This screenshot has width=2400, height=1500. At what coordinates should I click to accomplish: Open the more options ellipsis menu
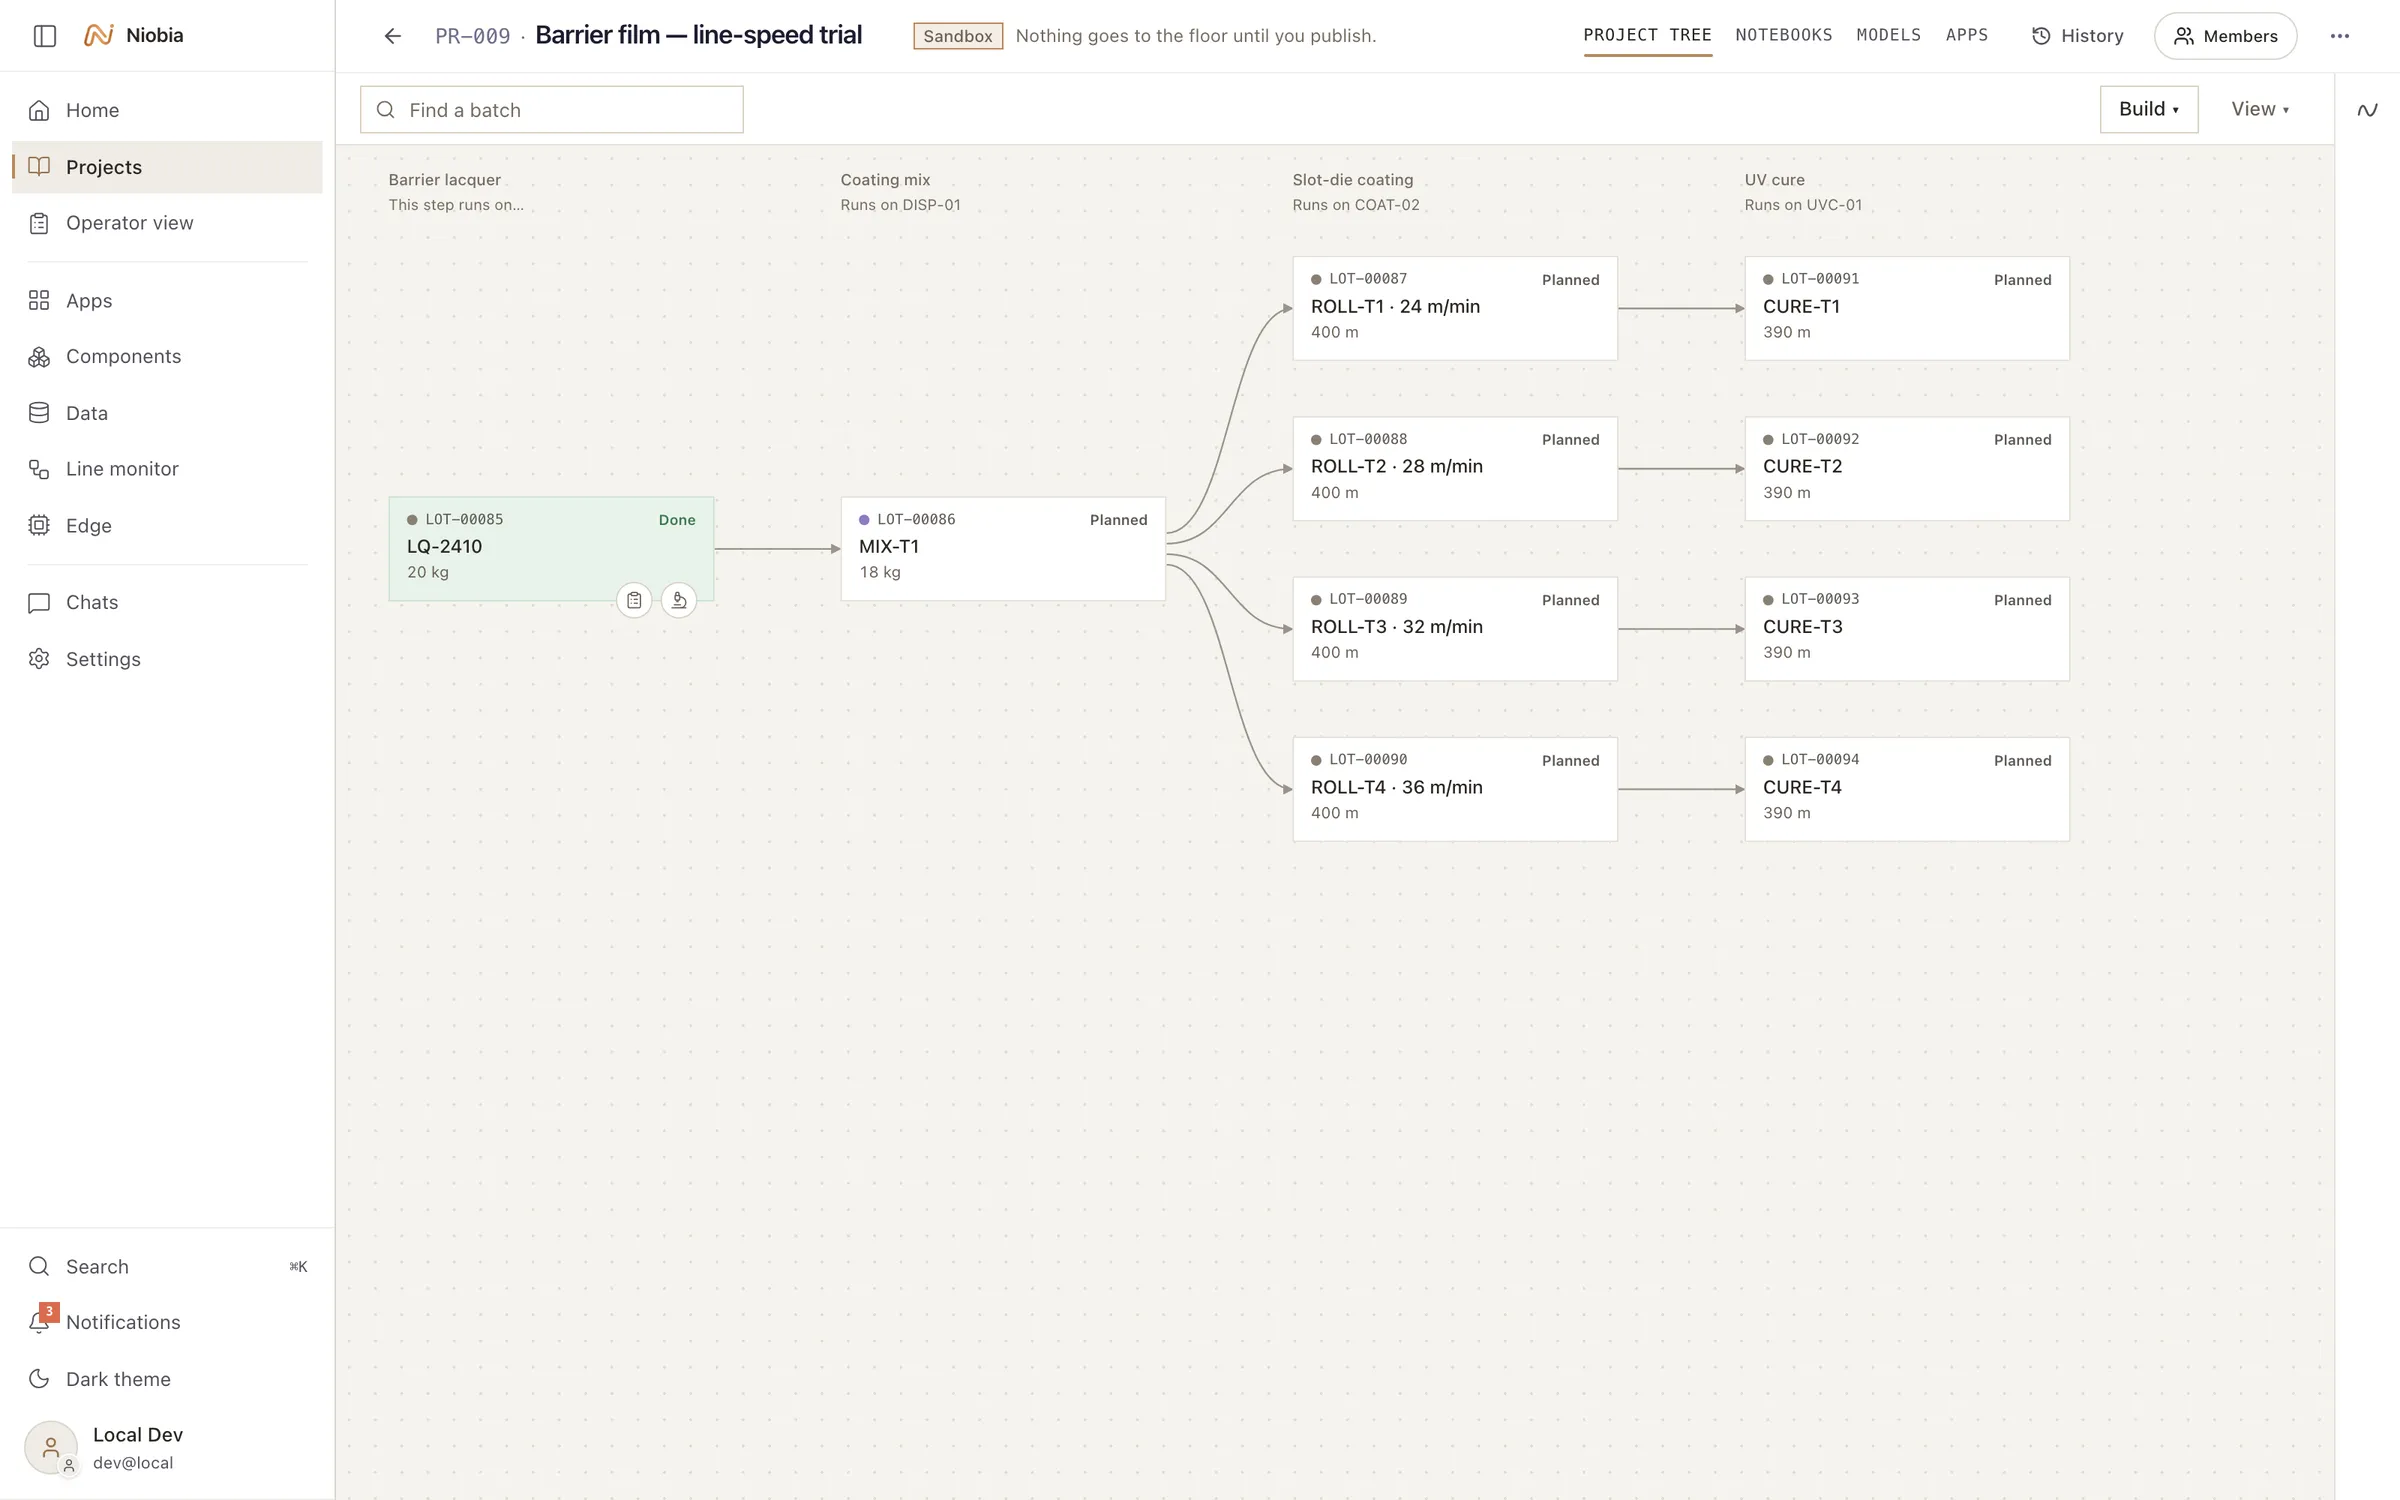(2339, 36)
